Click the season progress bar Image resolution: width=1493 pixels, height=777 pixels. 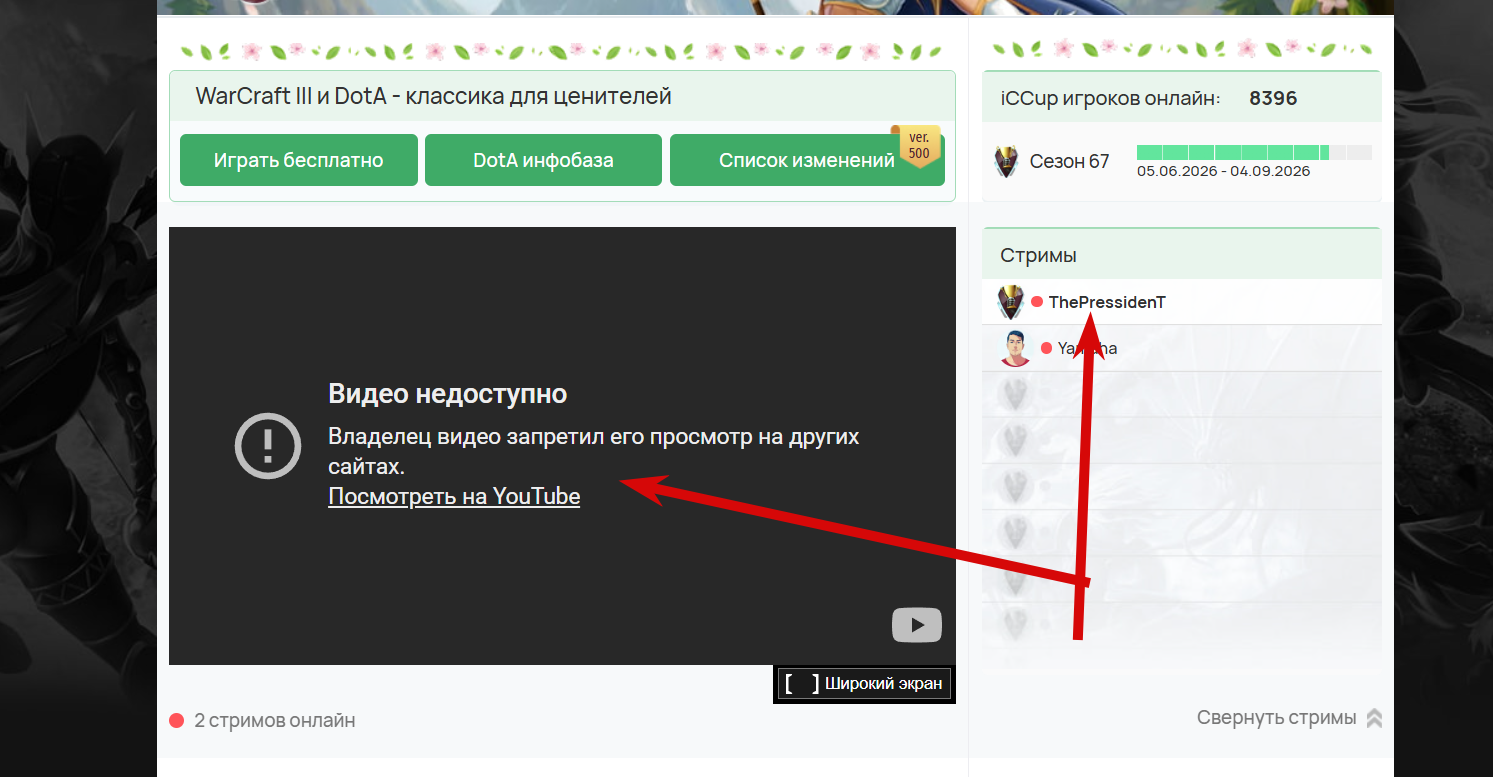click(x=1254, y=153)
